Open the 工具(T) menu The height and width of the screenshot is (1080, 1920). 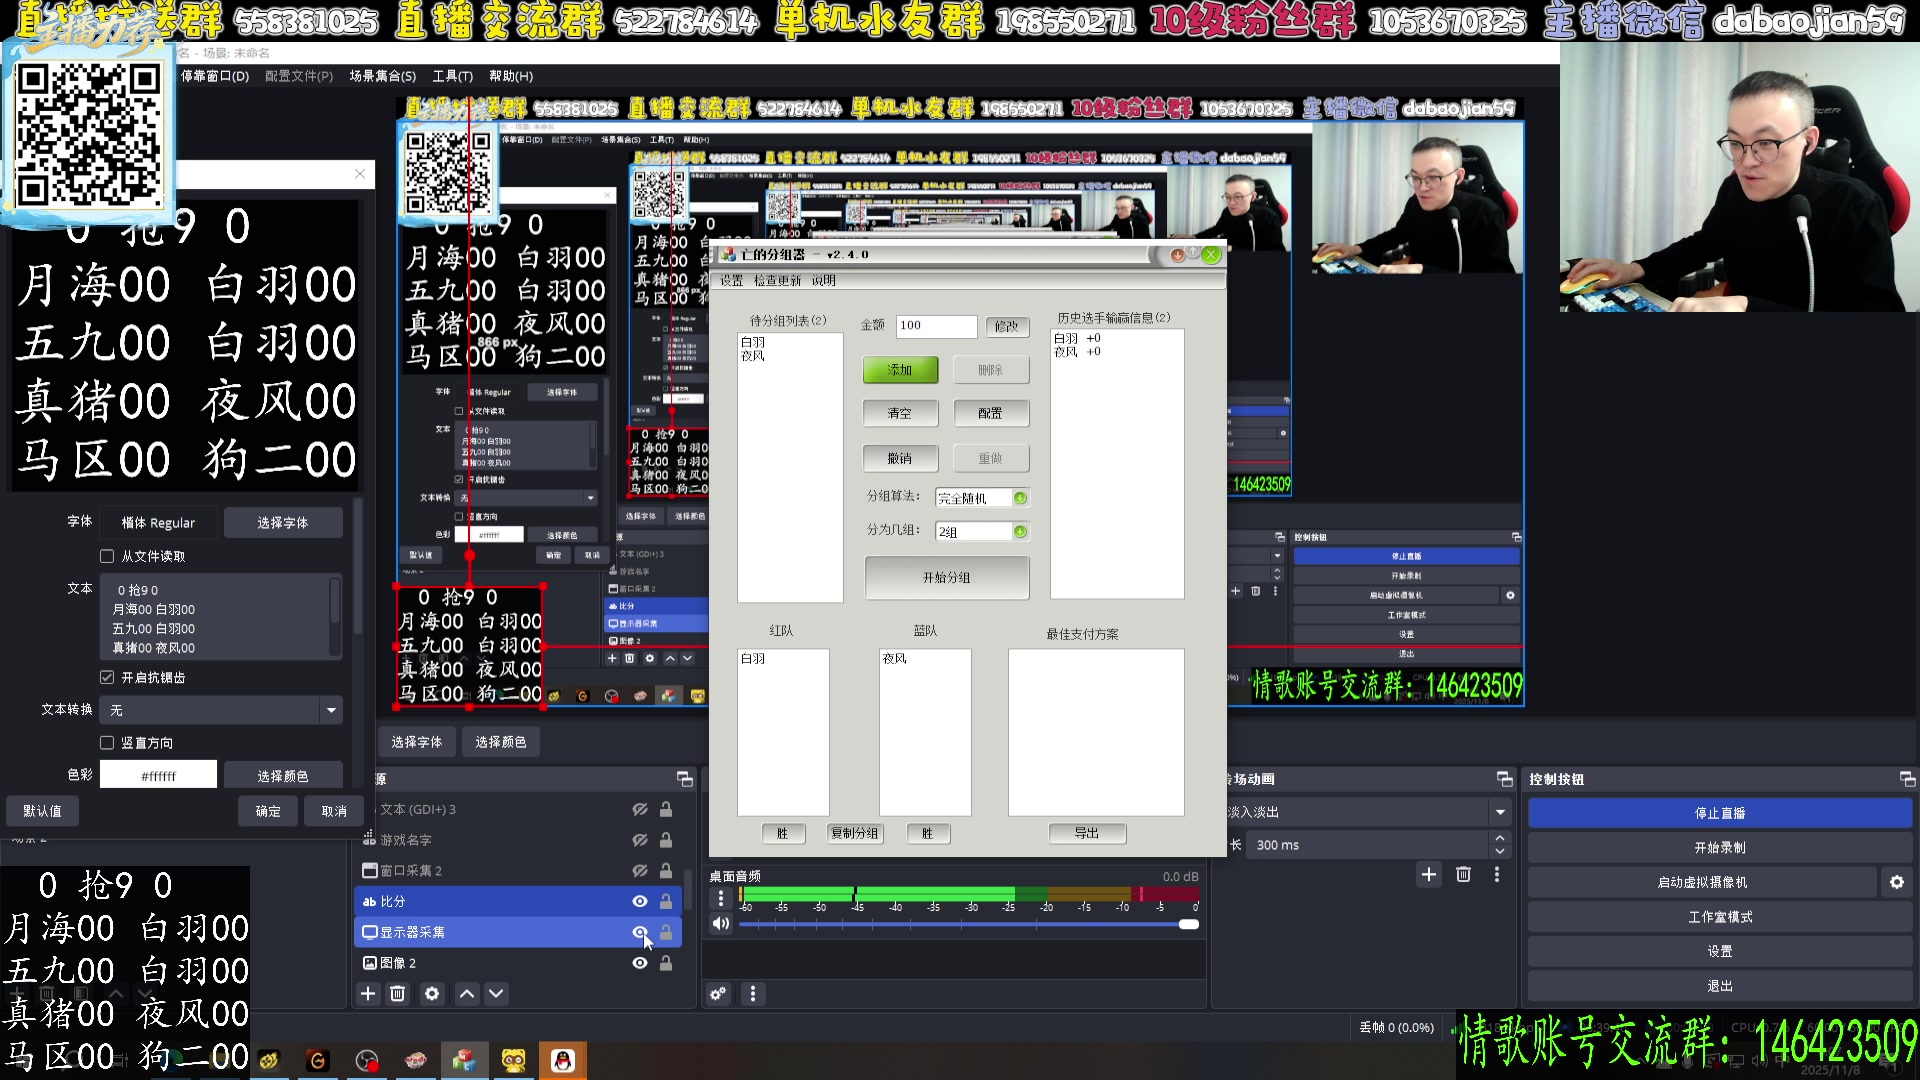tap(452, 76)
